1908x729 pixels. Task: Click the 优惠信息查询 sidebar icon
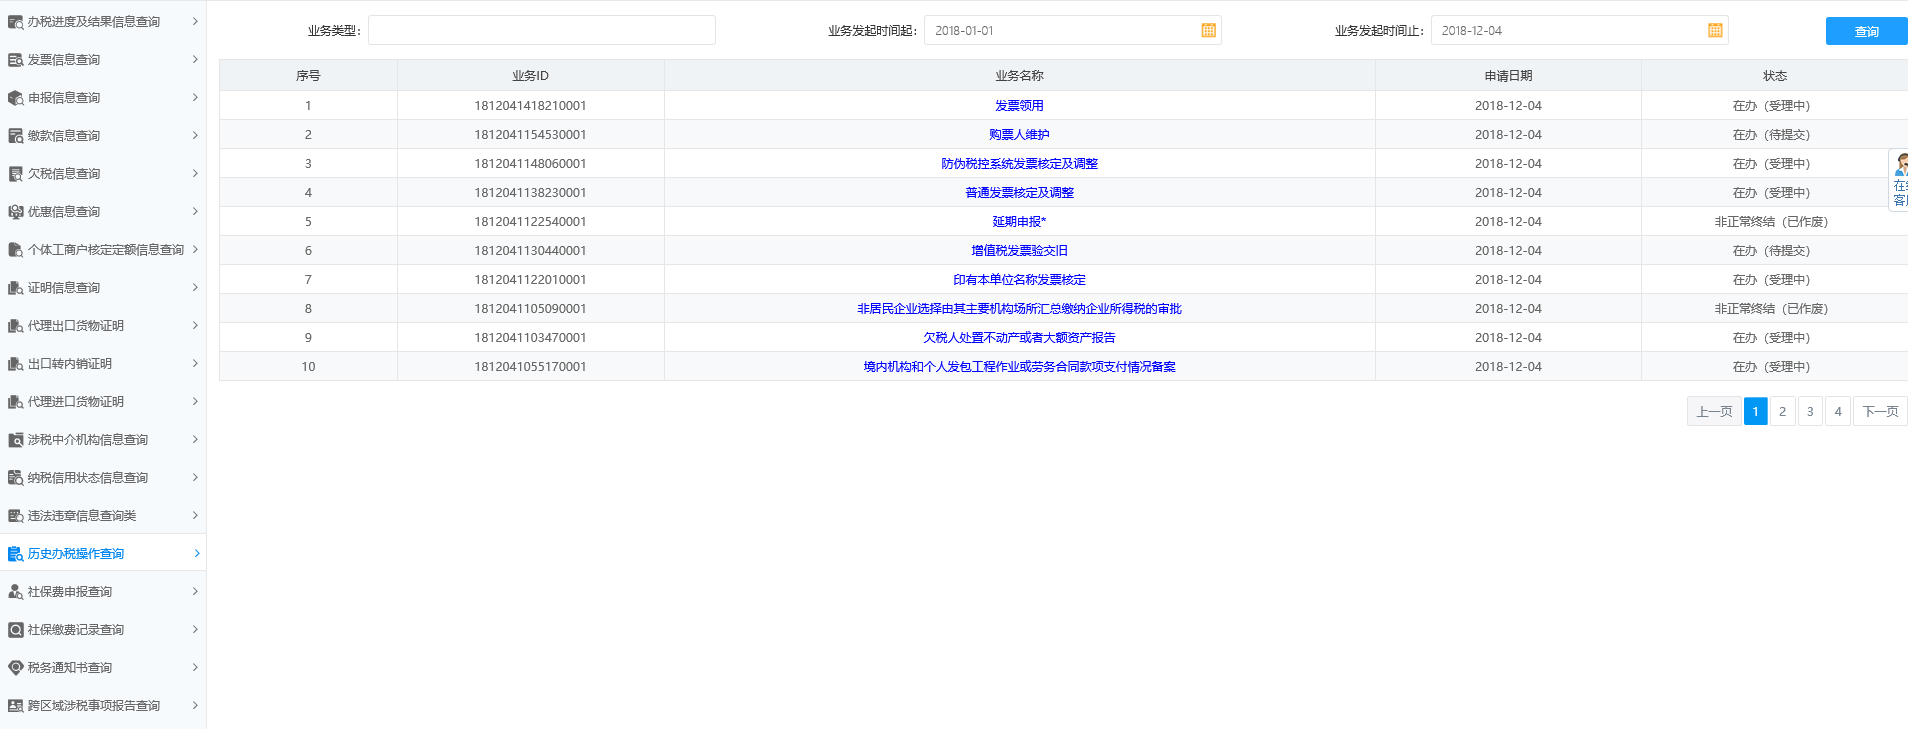coord(15,212)
